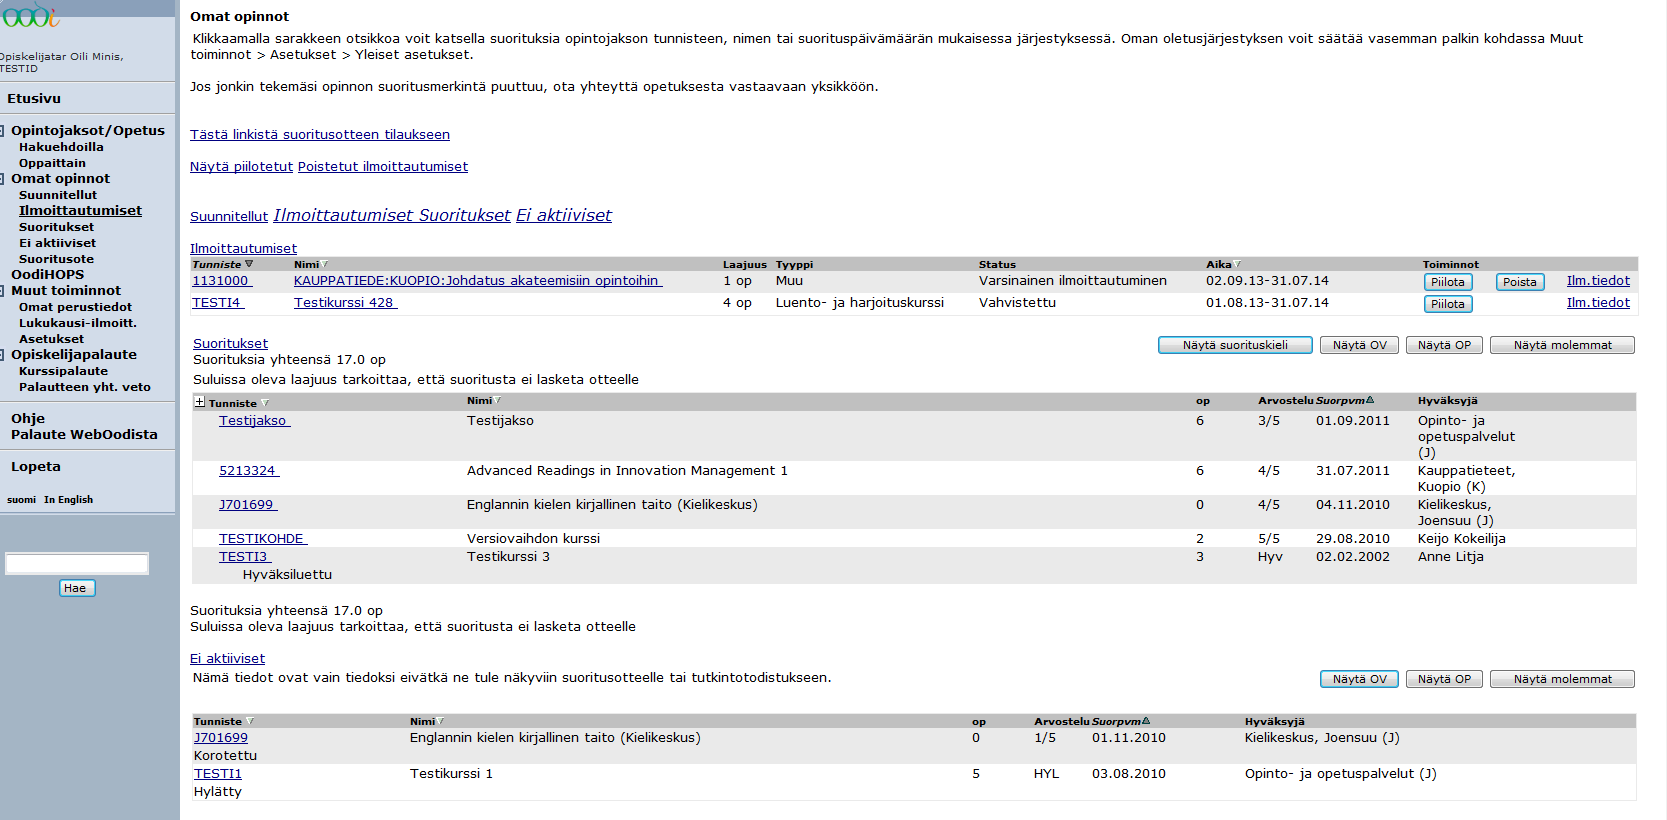Sort registrations by Aika arrow
Screen dimensions: 1667x820
tap(1237, 265)
